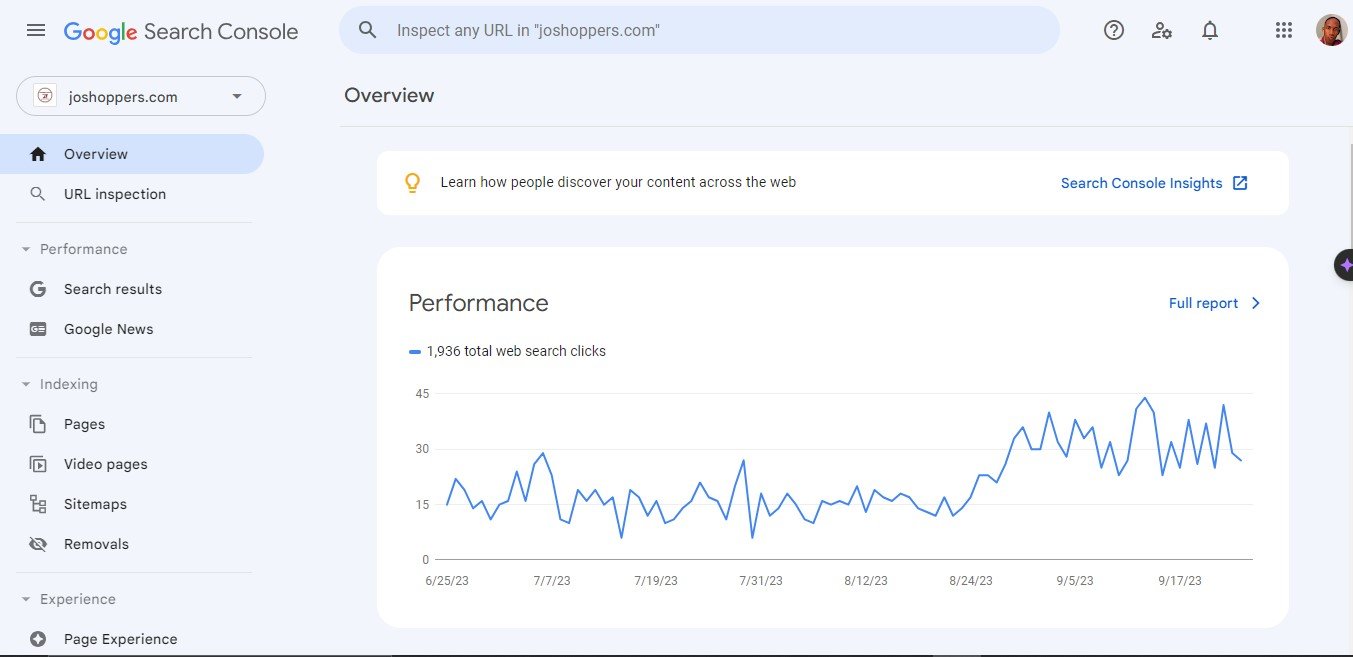Click the 45 y-axis label
Screen dimensions: 1353x657
click(423, 394)
